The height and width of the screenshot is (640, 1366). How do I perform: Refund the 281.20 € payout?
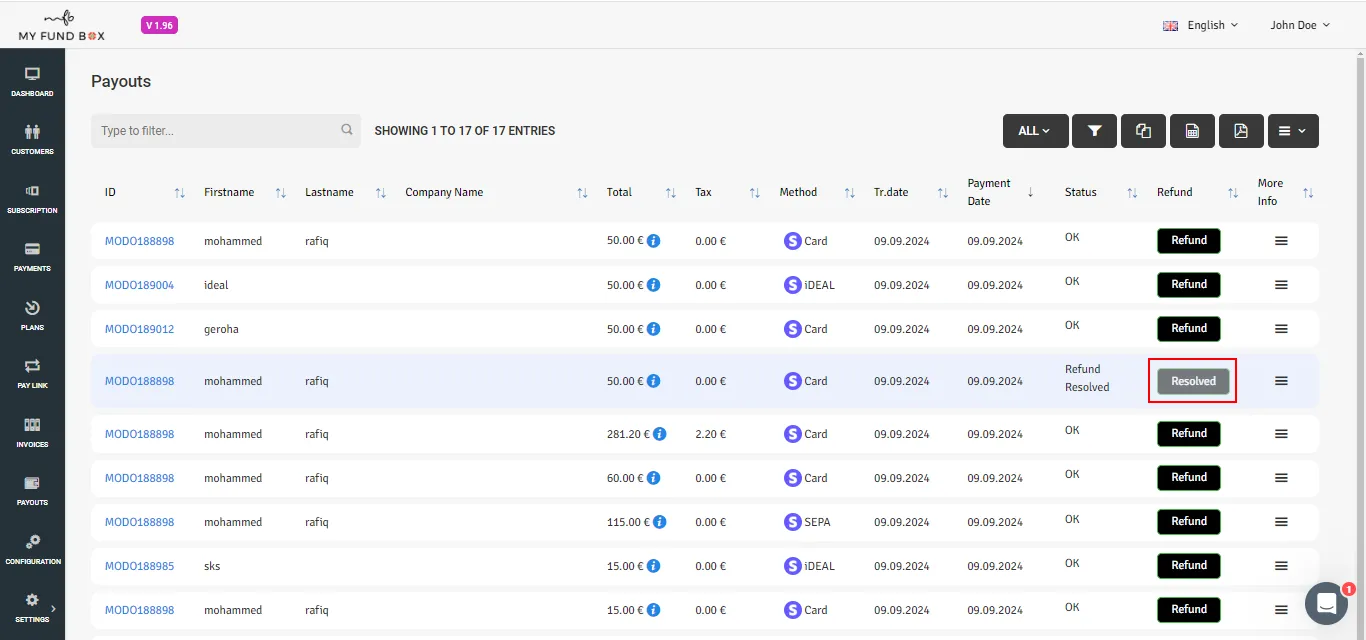tap(1189, 434)
